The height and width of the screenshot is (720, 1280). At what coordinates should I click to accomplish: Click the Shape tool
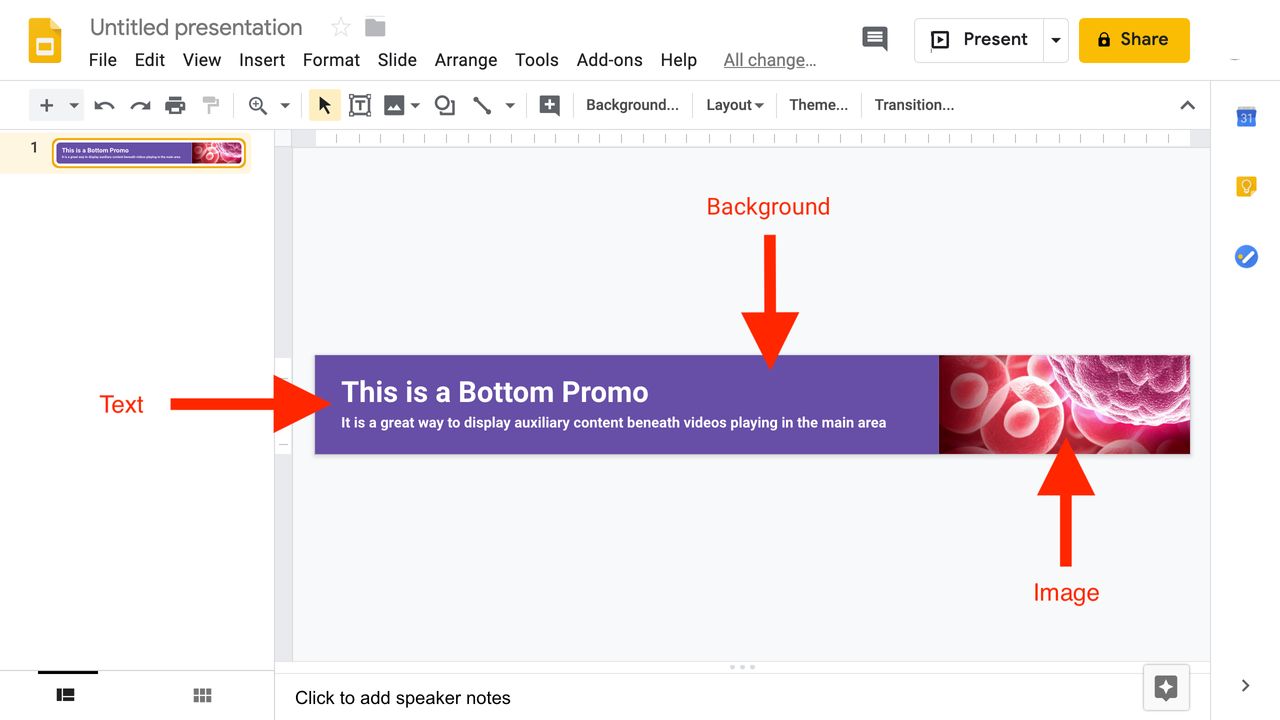coord(444,104)
